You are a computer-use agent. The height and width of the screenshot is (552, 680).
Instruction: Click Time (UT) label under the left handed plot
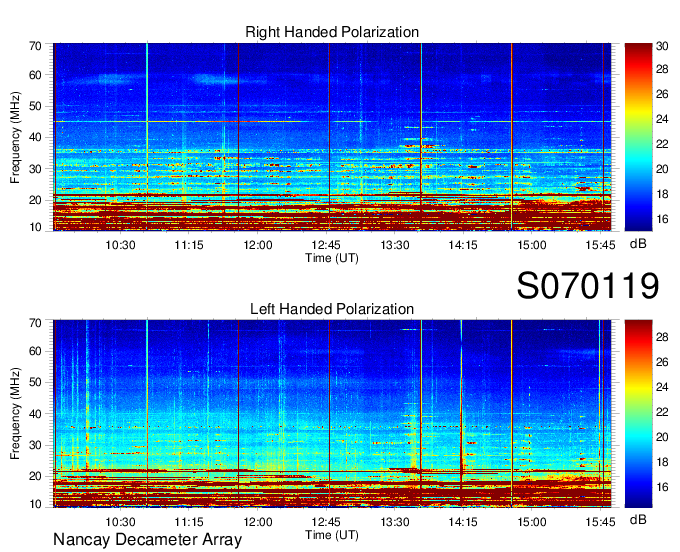click(x=332, y=535)
